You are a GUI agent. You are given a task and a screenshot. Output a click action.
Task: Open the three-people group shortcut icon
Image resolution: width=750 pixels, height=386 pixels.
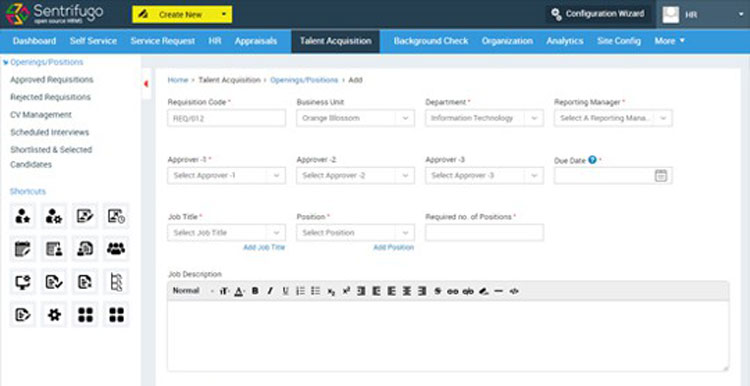click(x=116, y=249)
